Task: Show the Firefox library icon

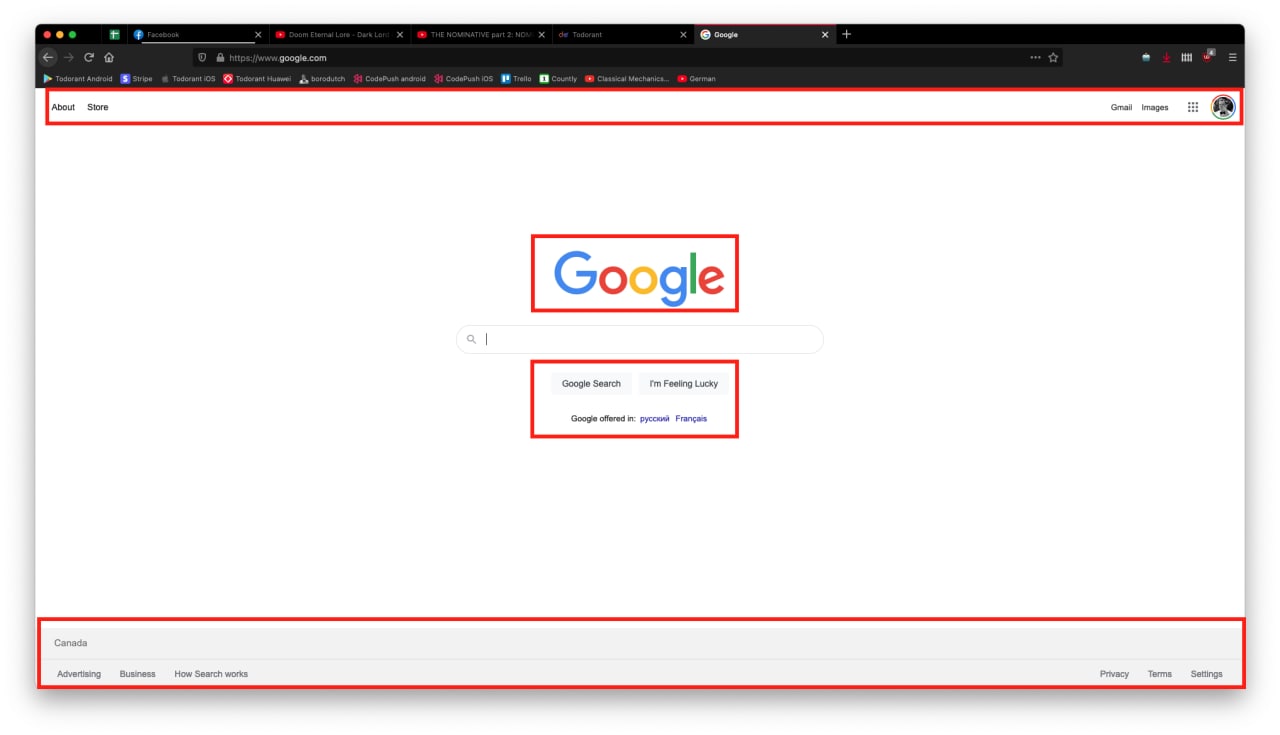Action: coord(1186,57)
